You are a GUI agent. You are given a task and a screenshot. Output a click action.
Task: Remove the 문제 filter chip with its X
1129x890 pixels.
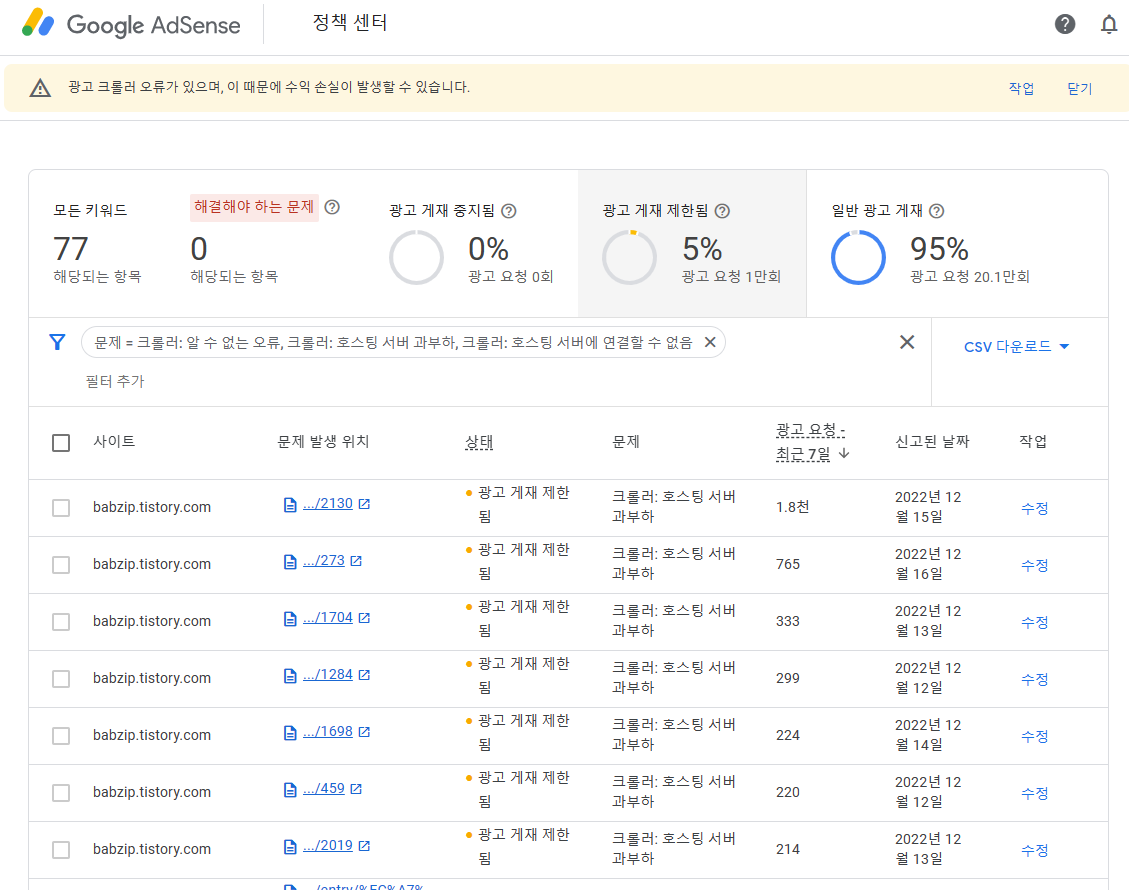(710, 342)
